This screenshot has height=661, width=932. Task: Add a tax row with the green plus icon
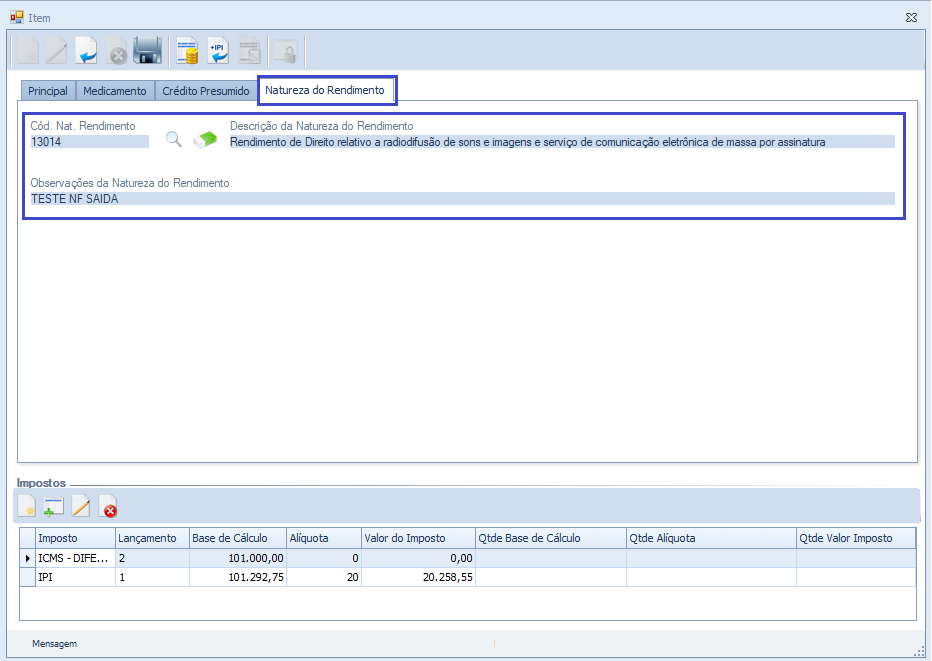click(x=54, y=507)
